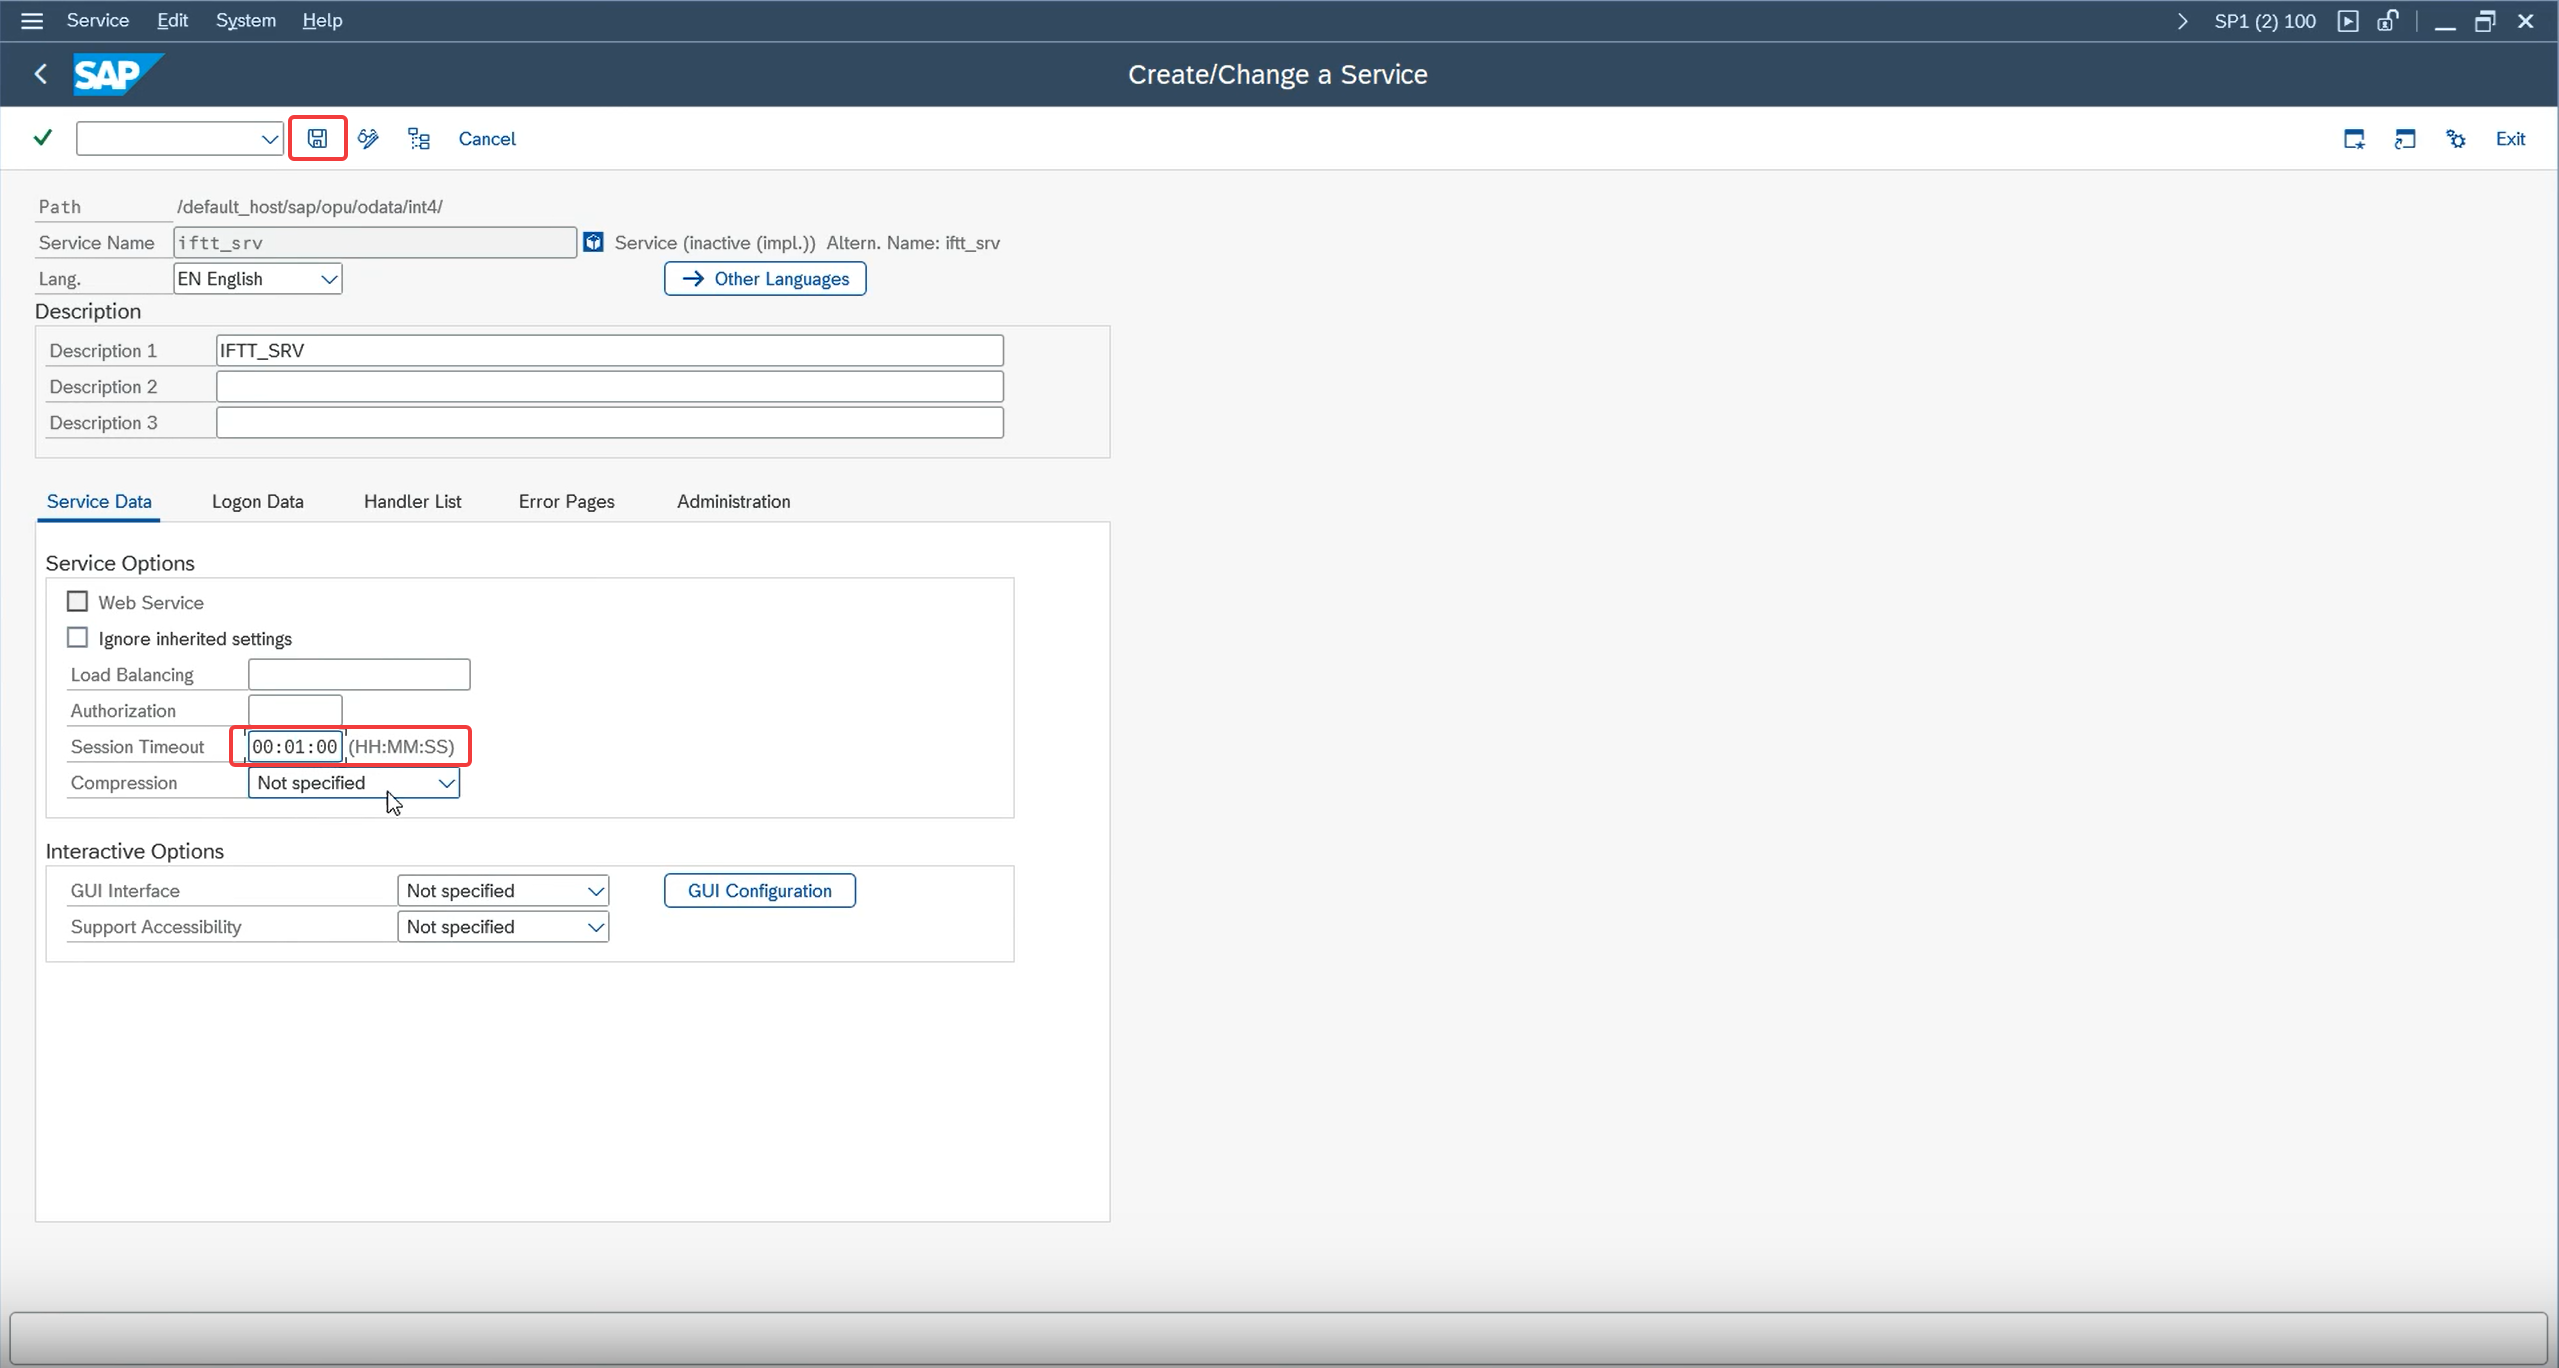Viewport: 2559px width, 1368px height.
Task: Click the Description 1 field
Action: coord(609,350)
